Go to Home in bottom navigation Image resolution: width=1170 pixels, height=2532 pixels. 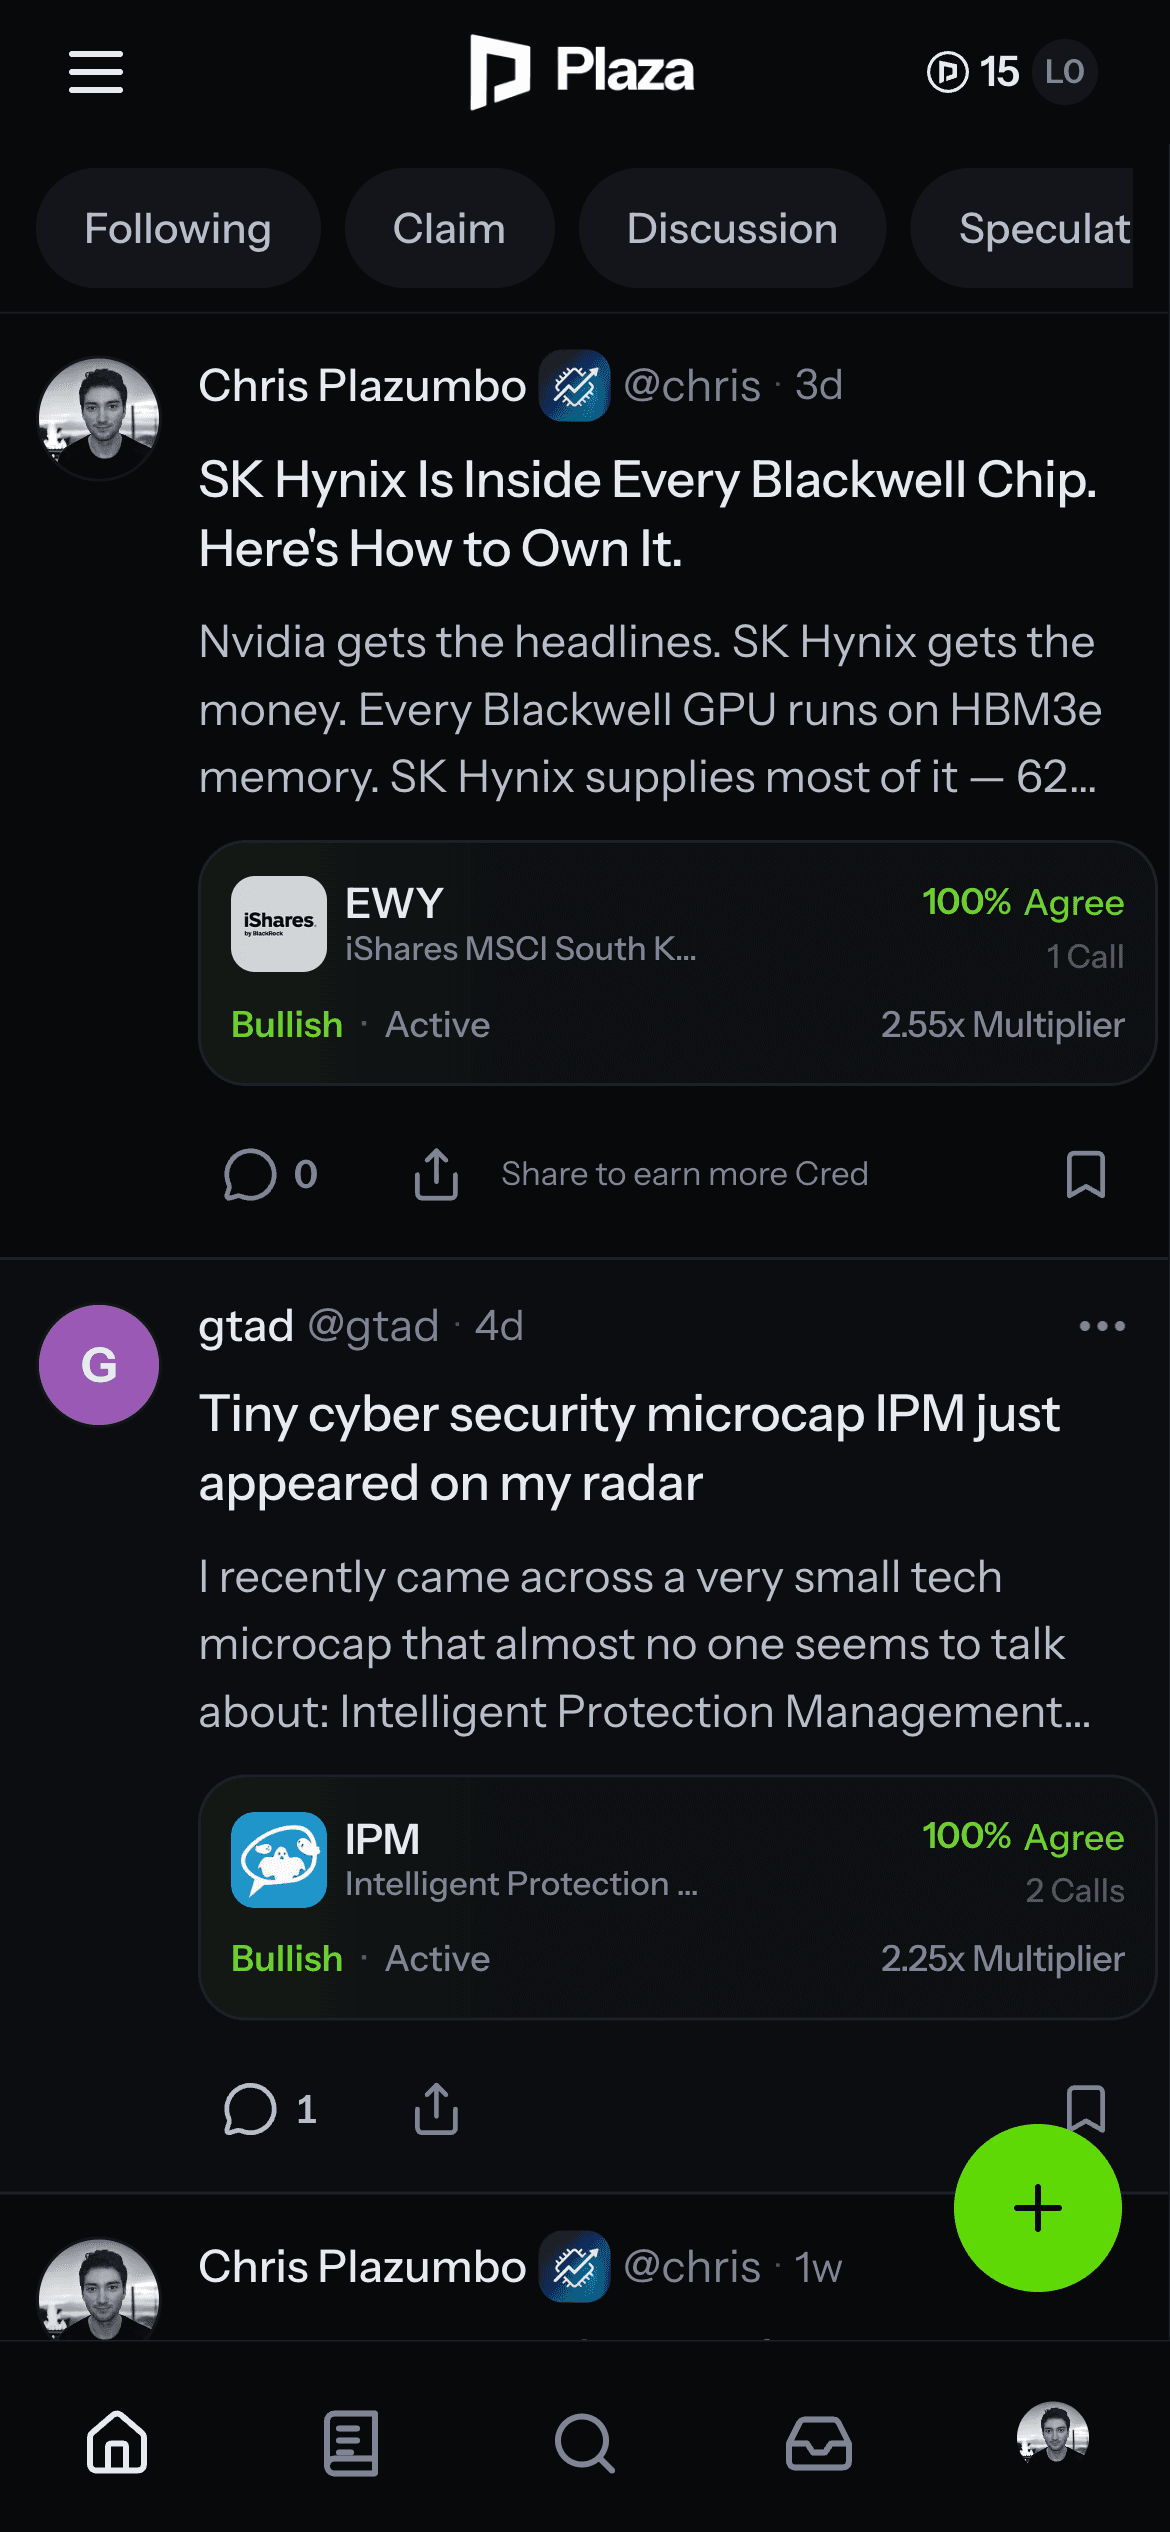(x=117, y=2442)
